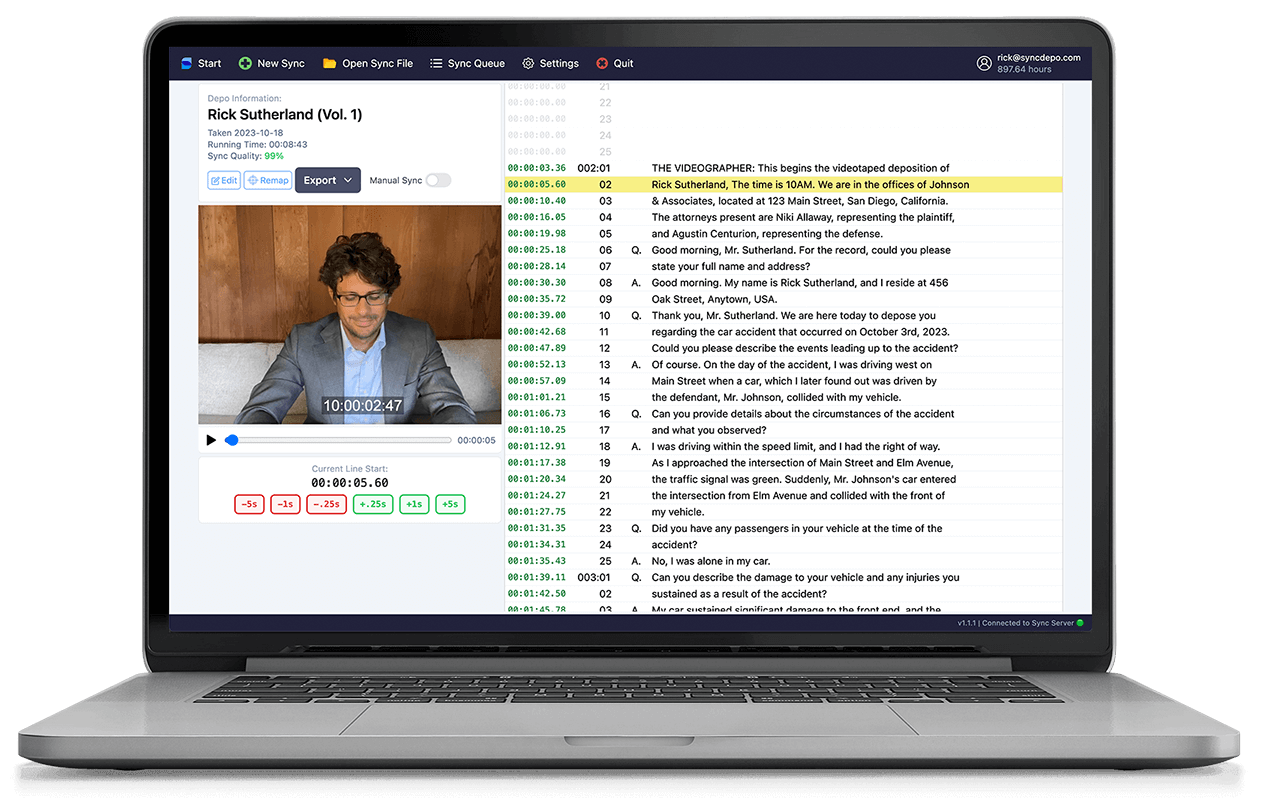Click the red Quit icon

tap(601, 63)
